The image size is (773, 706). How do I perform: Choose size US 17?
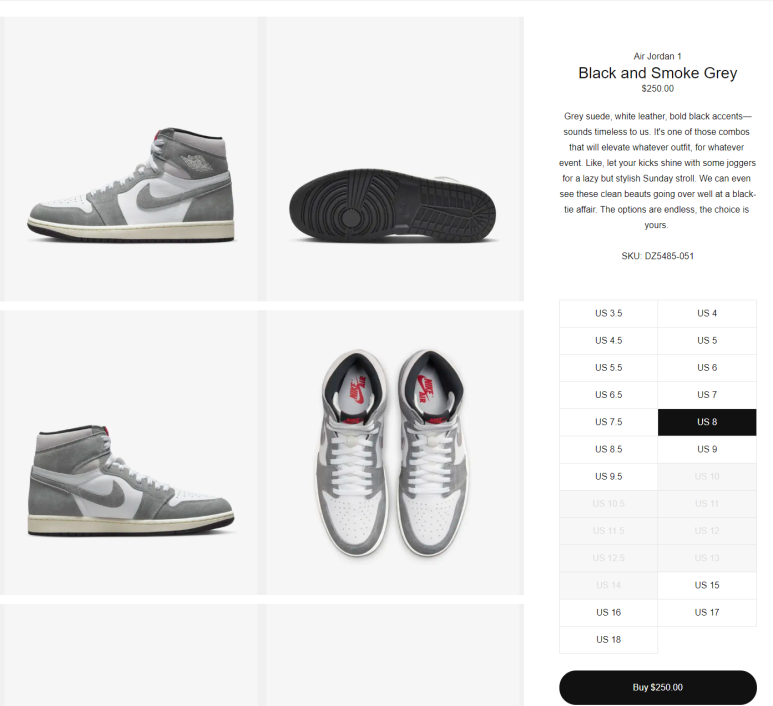tap(707, 612)
